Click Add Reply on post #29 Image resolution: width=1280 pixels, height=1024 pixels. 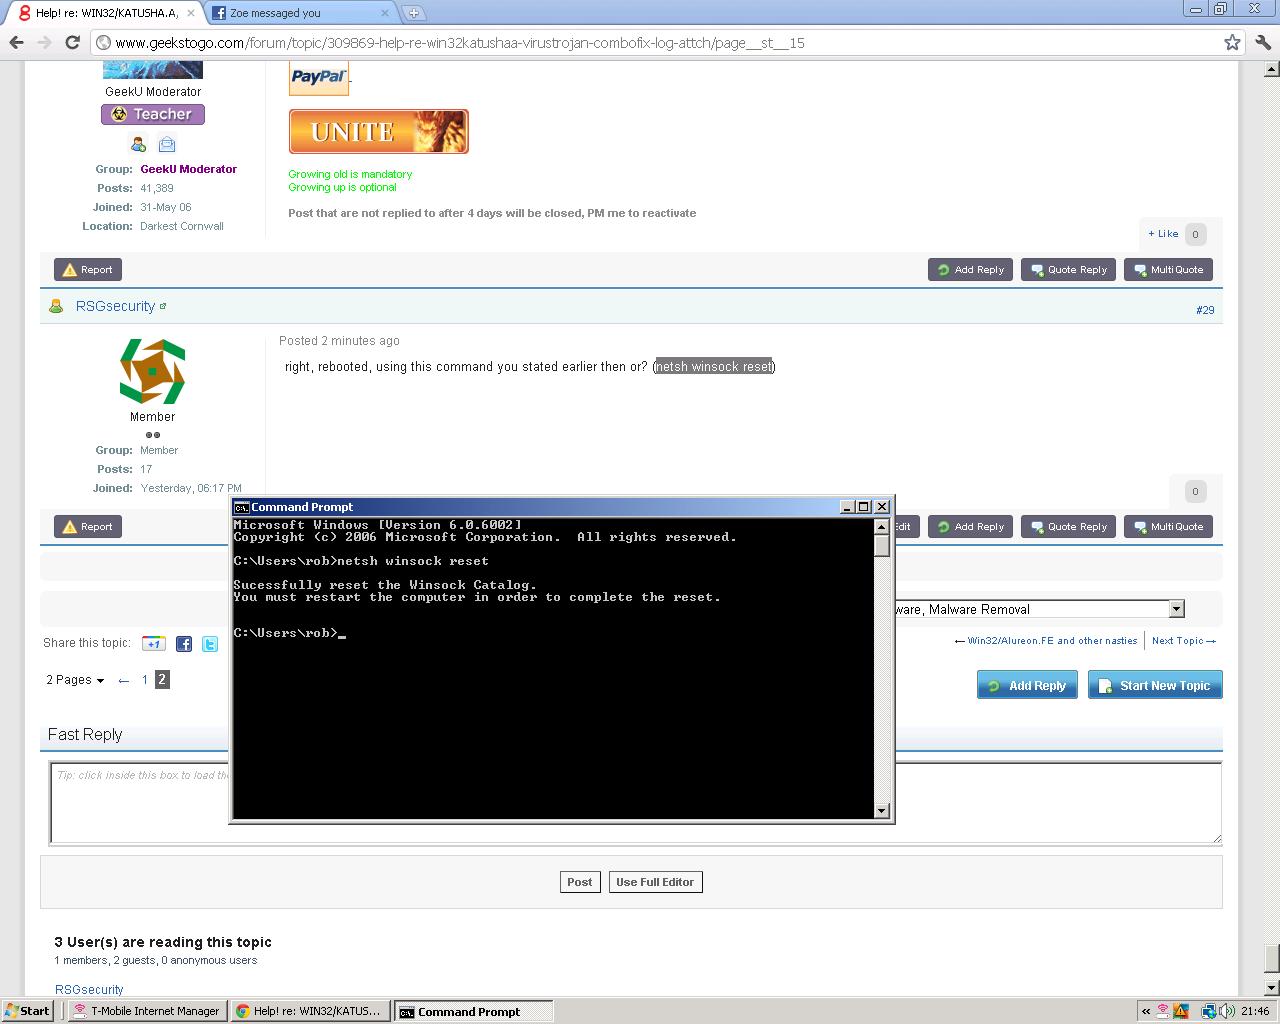pos(970,527)
